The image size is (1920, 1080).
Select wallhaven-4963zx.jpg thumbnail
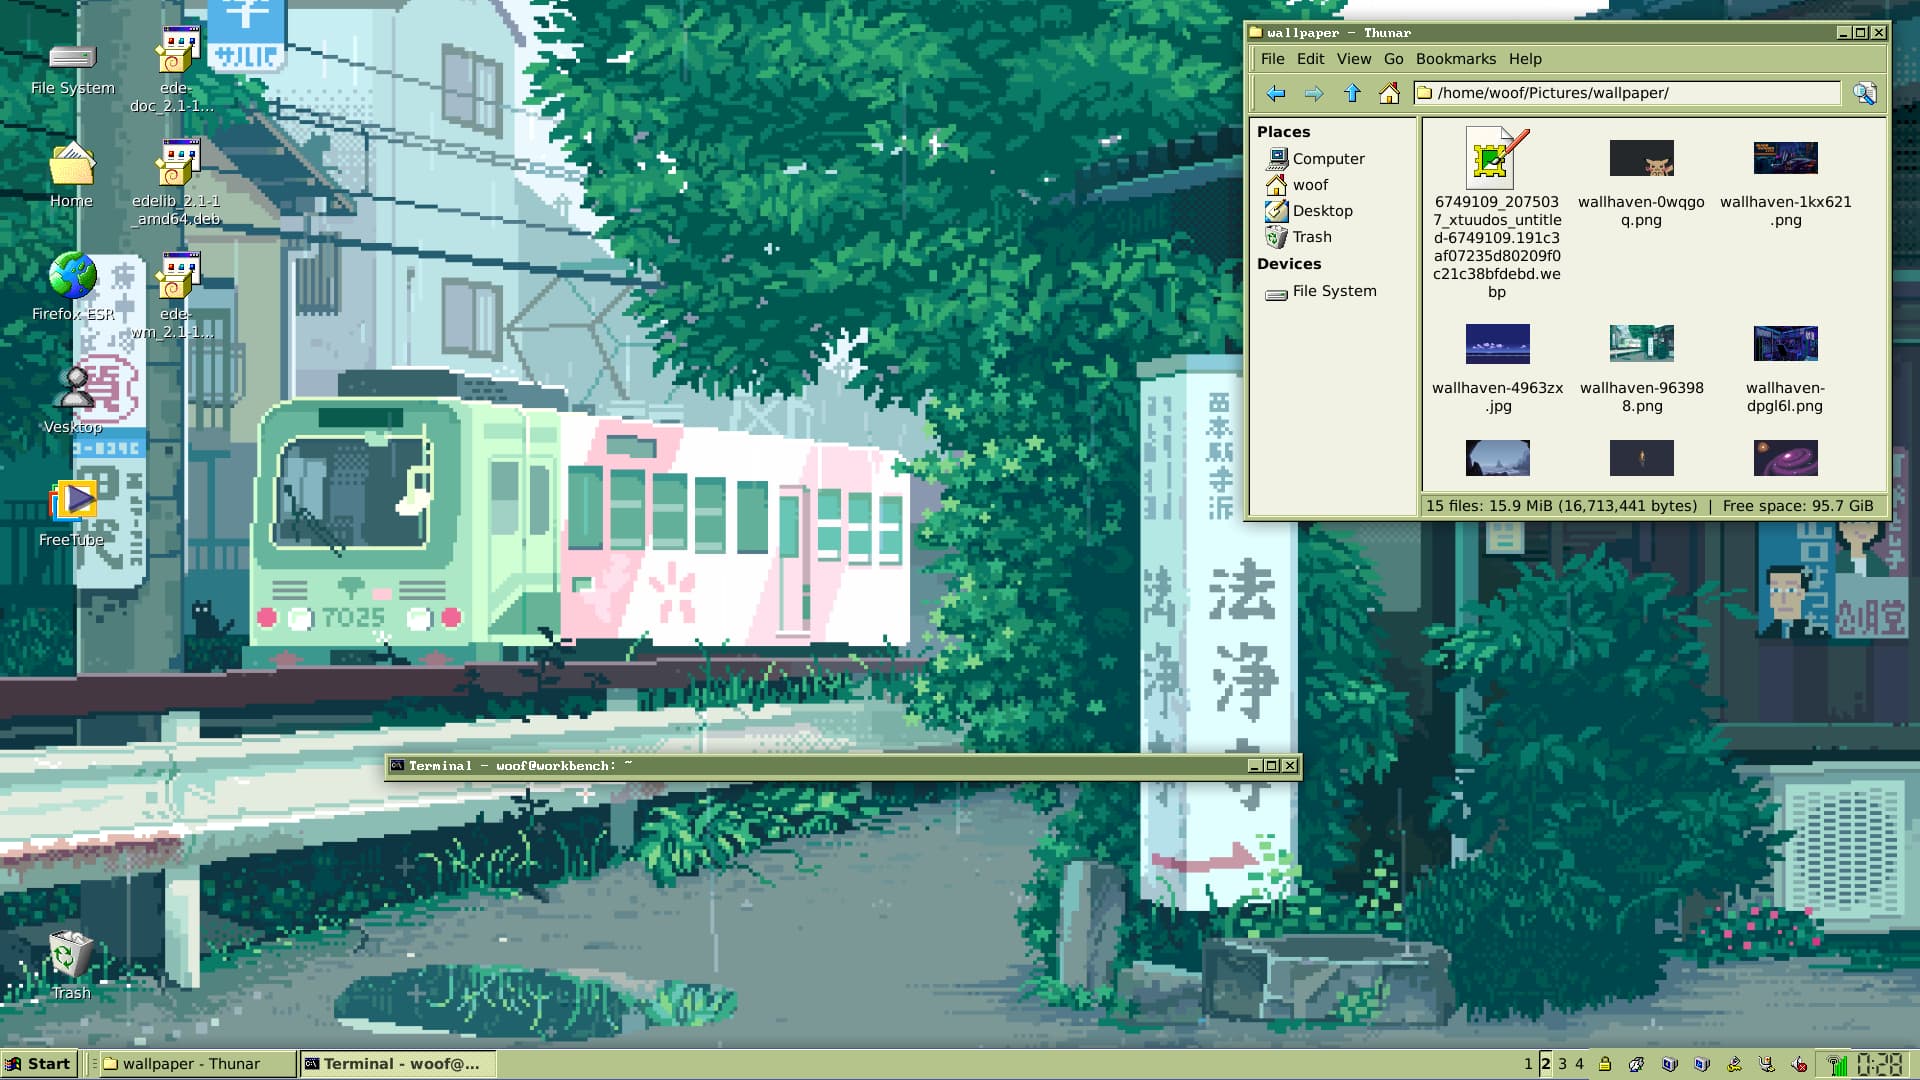coord(1497,344)
